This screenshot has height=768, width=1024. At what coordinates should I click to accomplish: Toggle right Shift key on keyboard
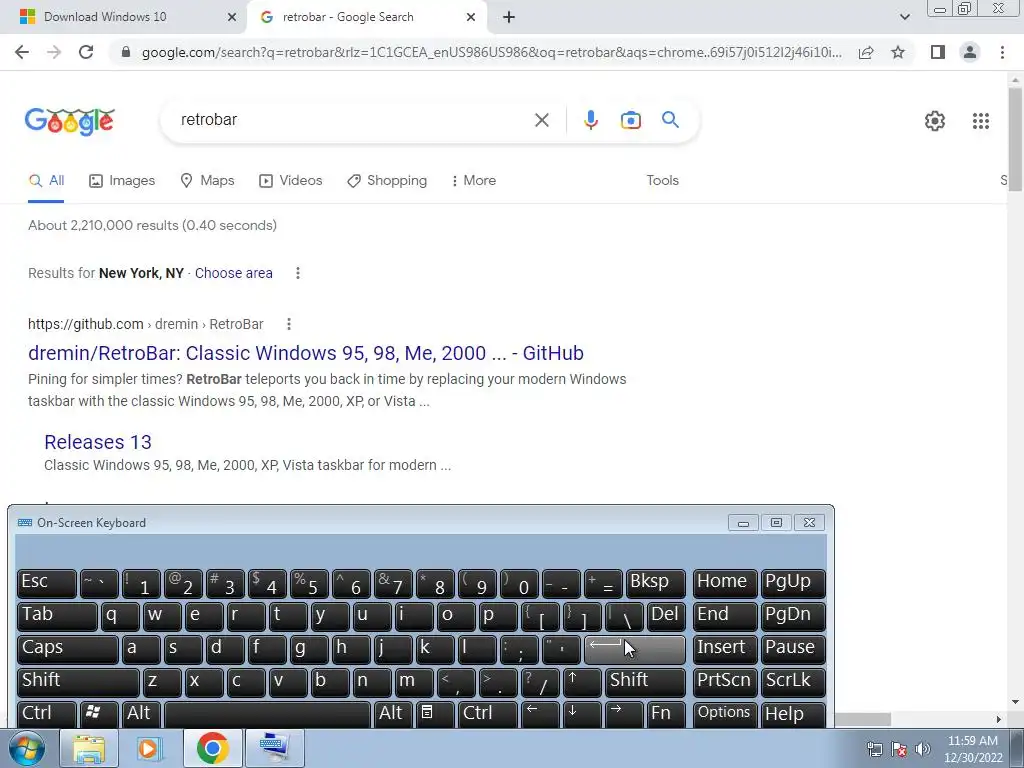click(x=645, y=681)
